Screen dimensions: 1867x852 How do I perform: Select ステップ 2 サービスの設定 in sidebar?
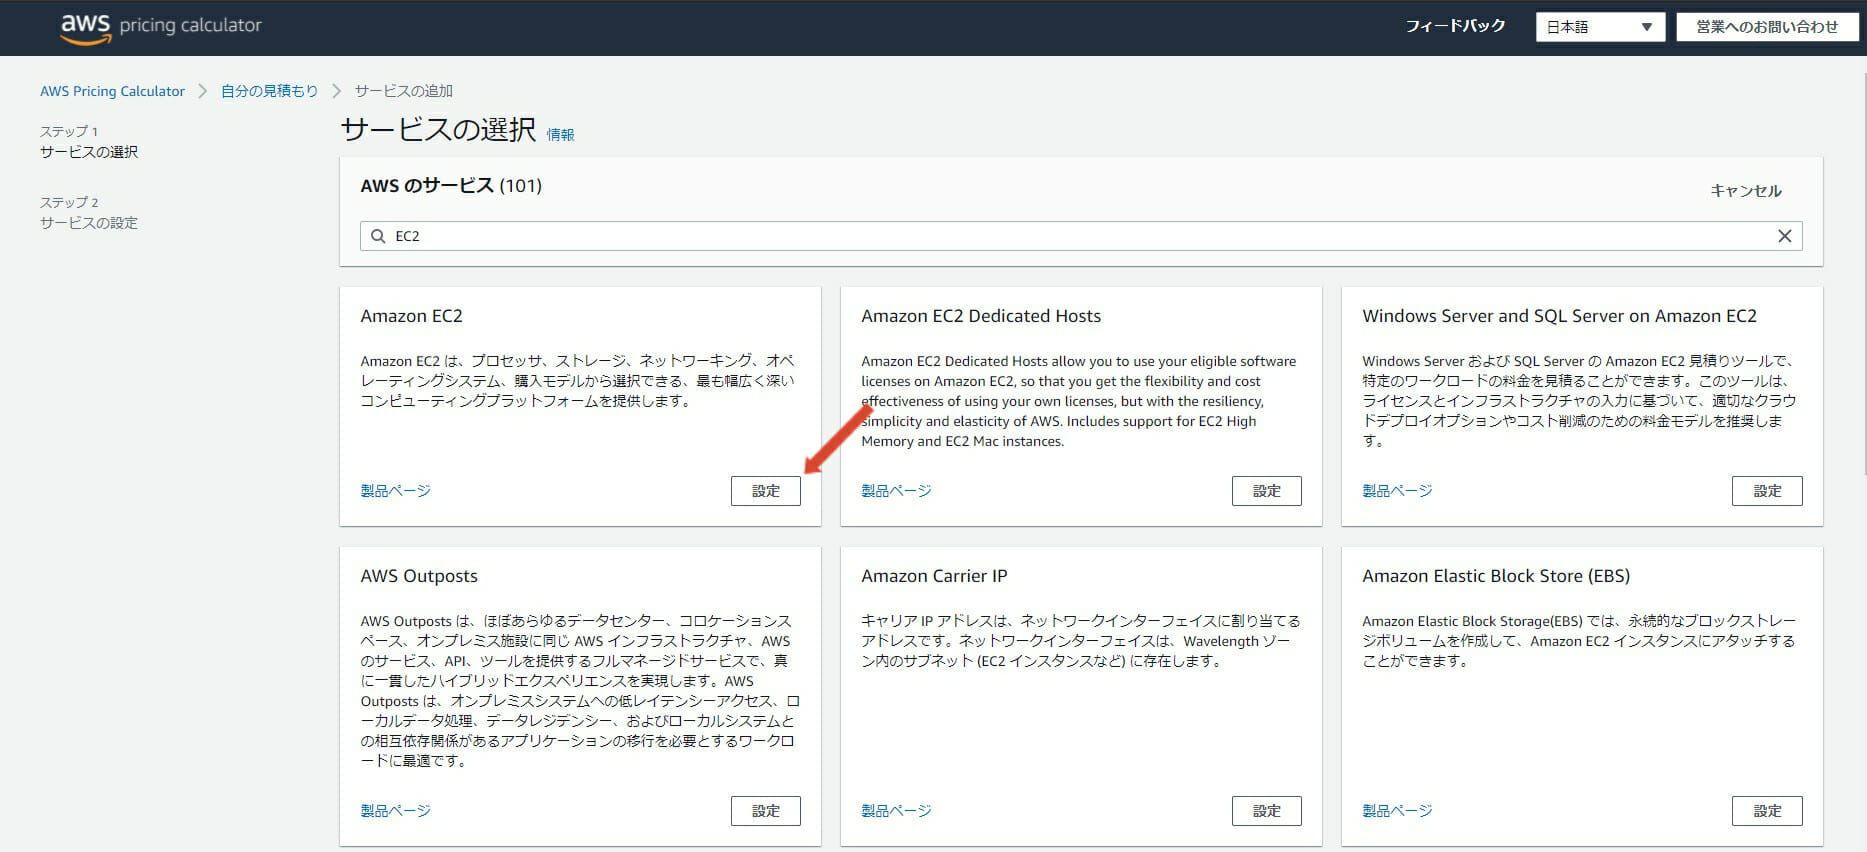tap(89, 213)
